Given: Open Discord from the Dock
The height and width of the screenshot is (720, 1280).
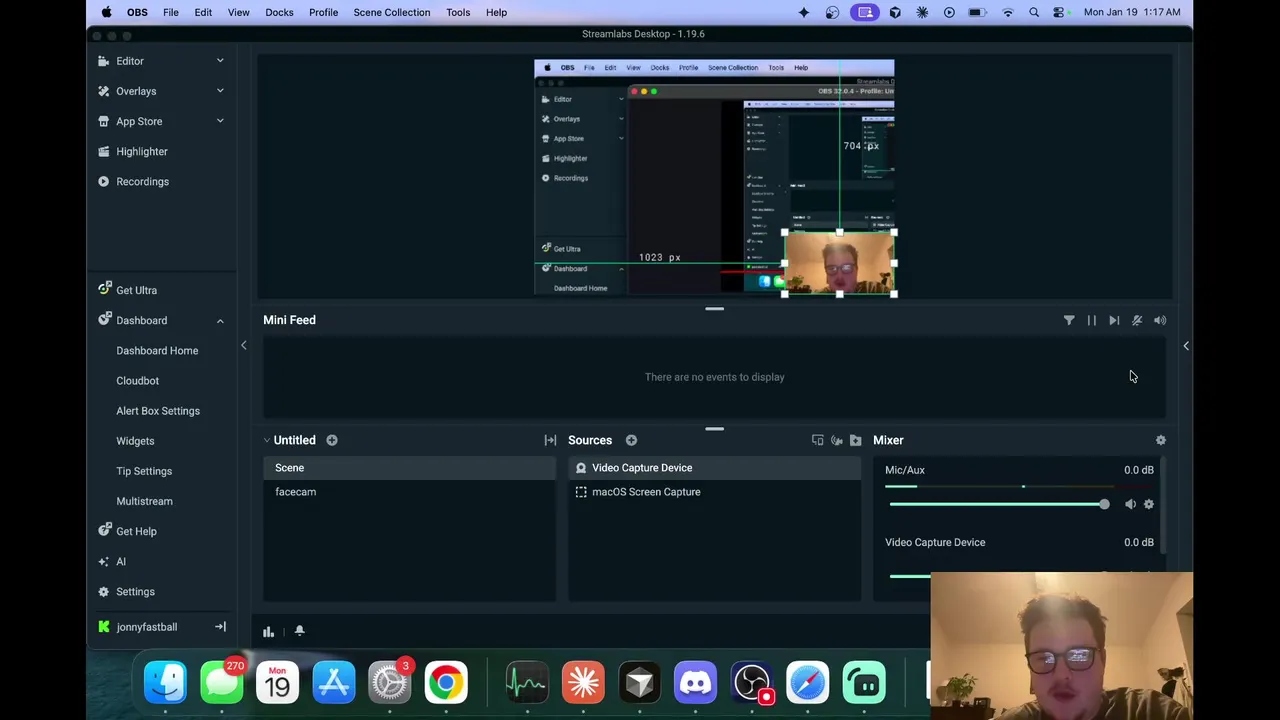Looking at the screenshot, I should (x=695, y=683).
